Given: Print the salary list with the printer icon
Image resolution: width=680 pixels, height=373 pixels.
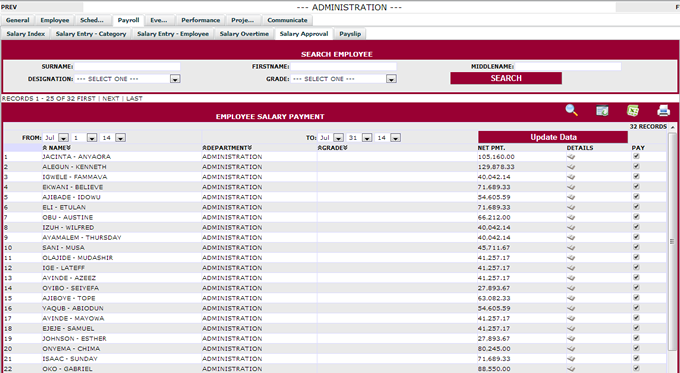Looking at the screenshot, I should [664, 111].
